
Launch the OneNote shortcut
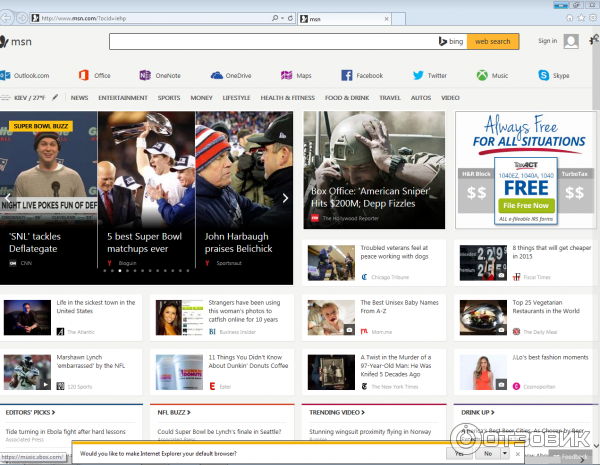(x=146, y=75)
